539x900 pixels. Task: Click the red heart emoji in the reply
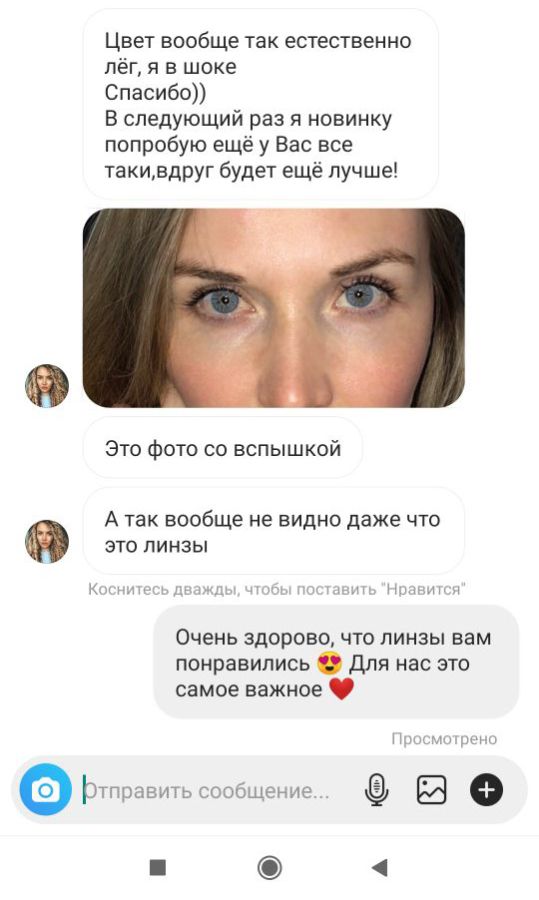[x=342, y=689]
